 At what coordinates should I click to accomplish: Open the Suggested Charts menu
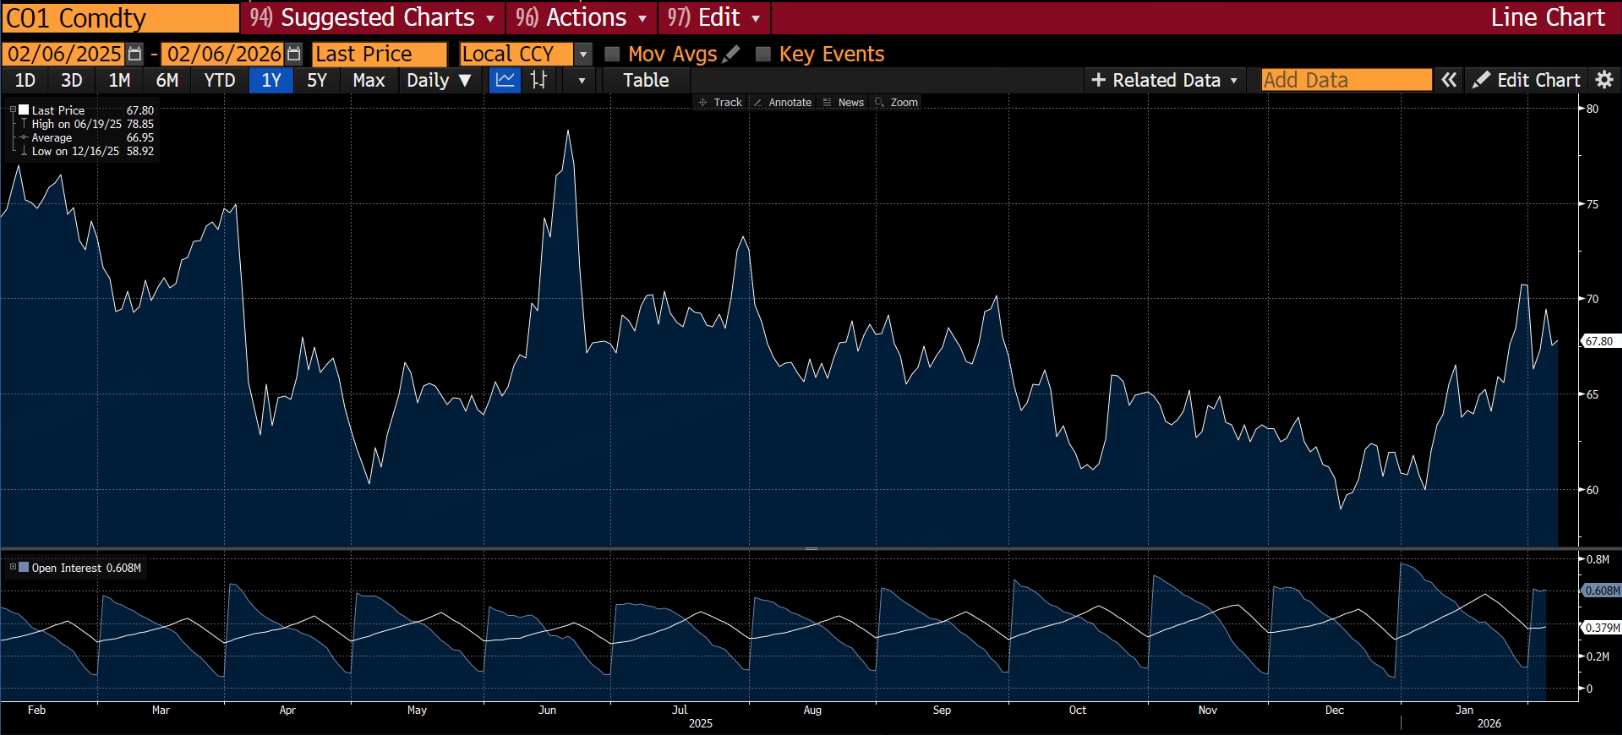pyautogui.click(x=372, y=18)
